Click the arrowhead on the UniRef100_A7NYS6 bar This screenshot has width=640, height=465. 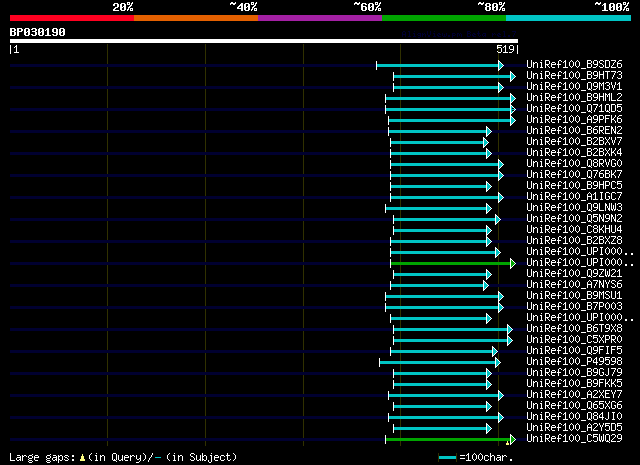pyautogui.click(x=486, y=286)
